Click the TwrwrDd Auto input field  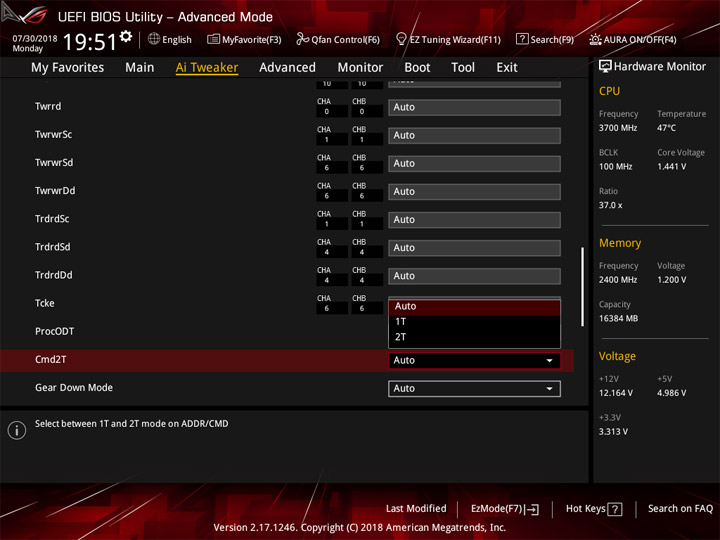point(474,191)
